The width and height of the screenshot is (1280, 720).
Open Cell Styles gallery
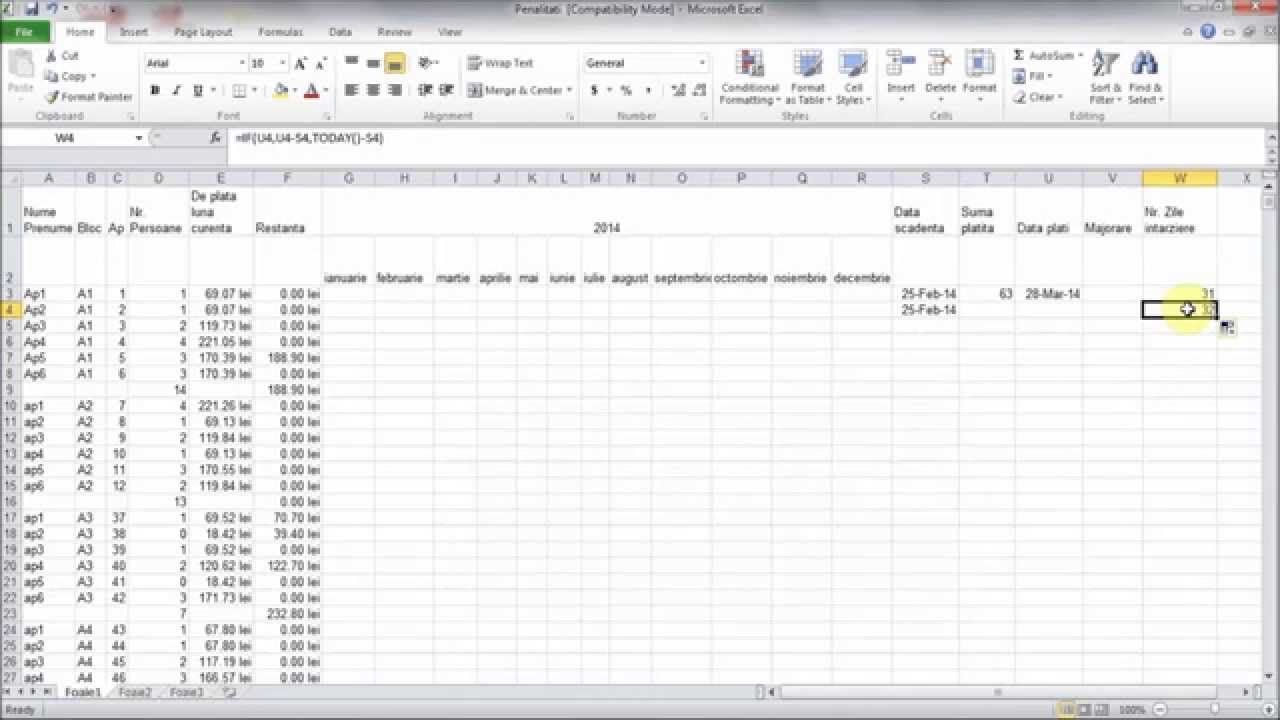tap(852, 77)
